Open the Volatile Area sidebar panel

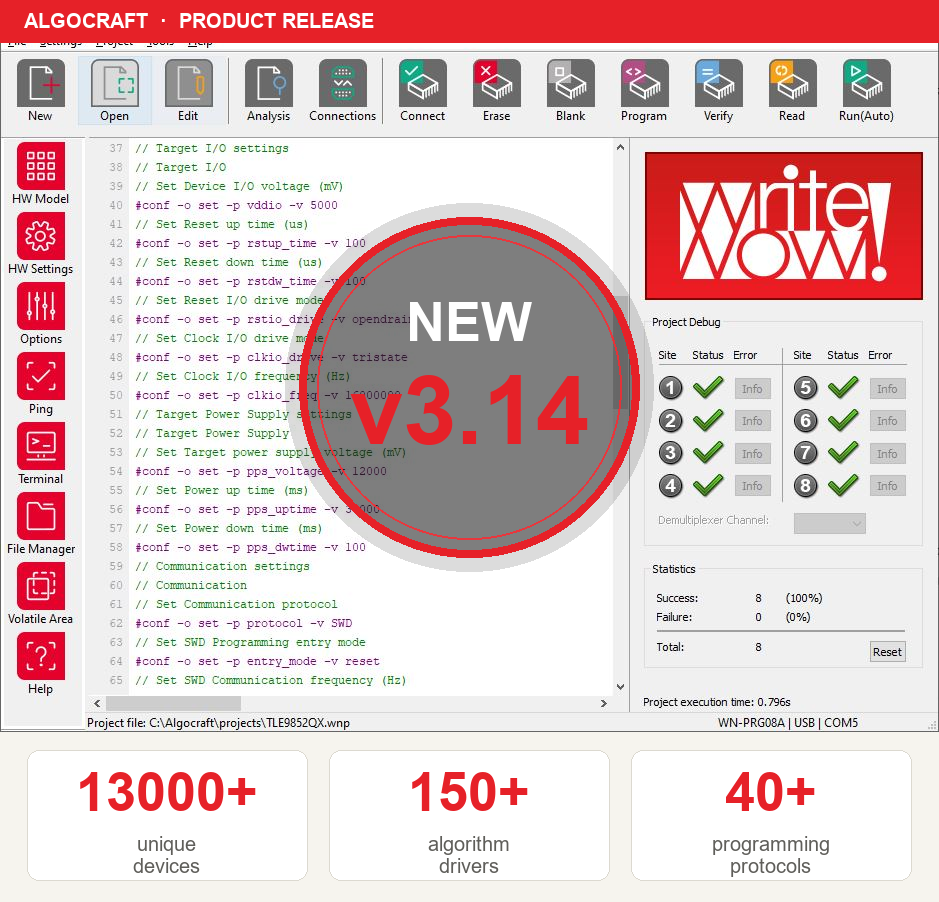tap(41, 586)
